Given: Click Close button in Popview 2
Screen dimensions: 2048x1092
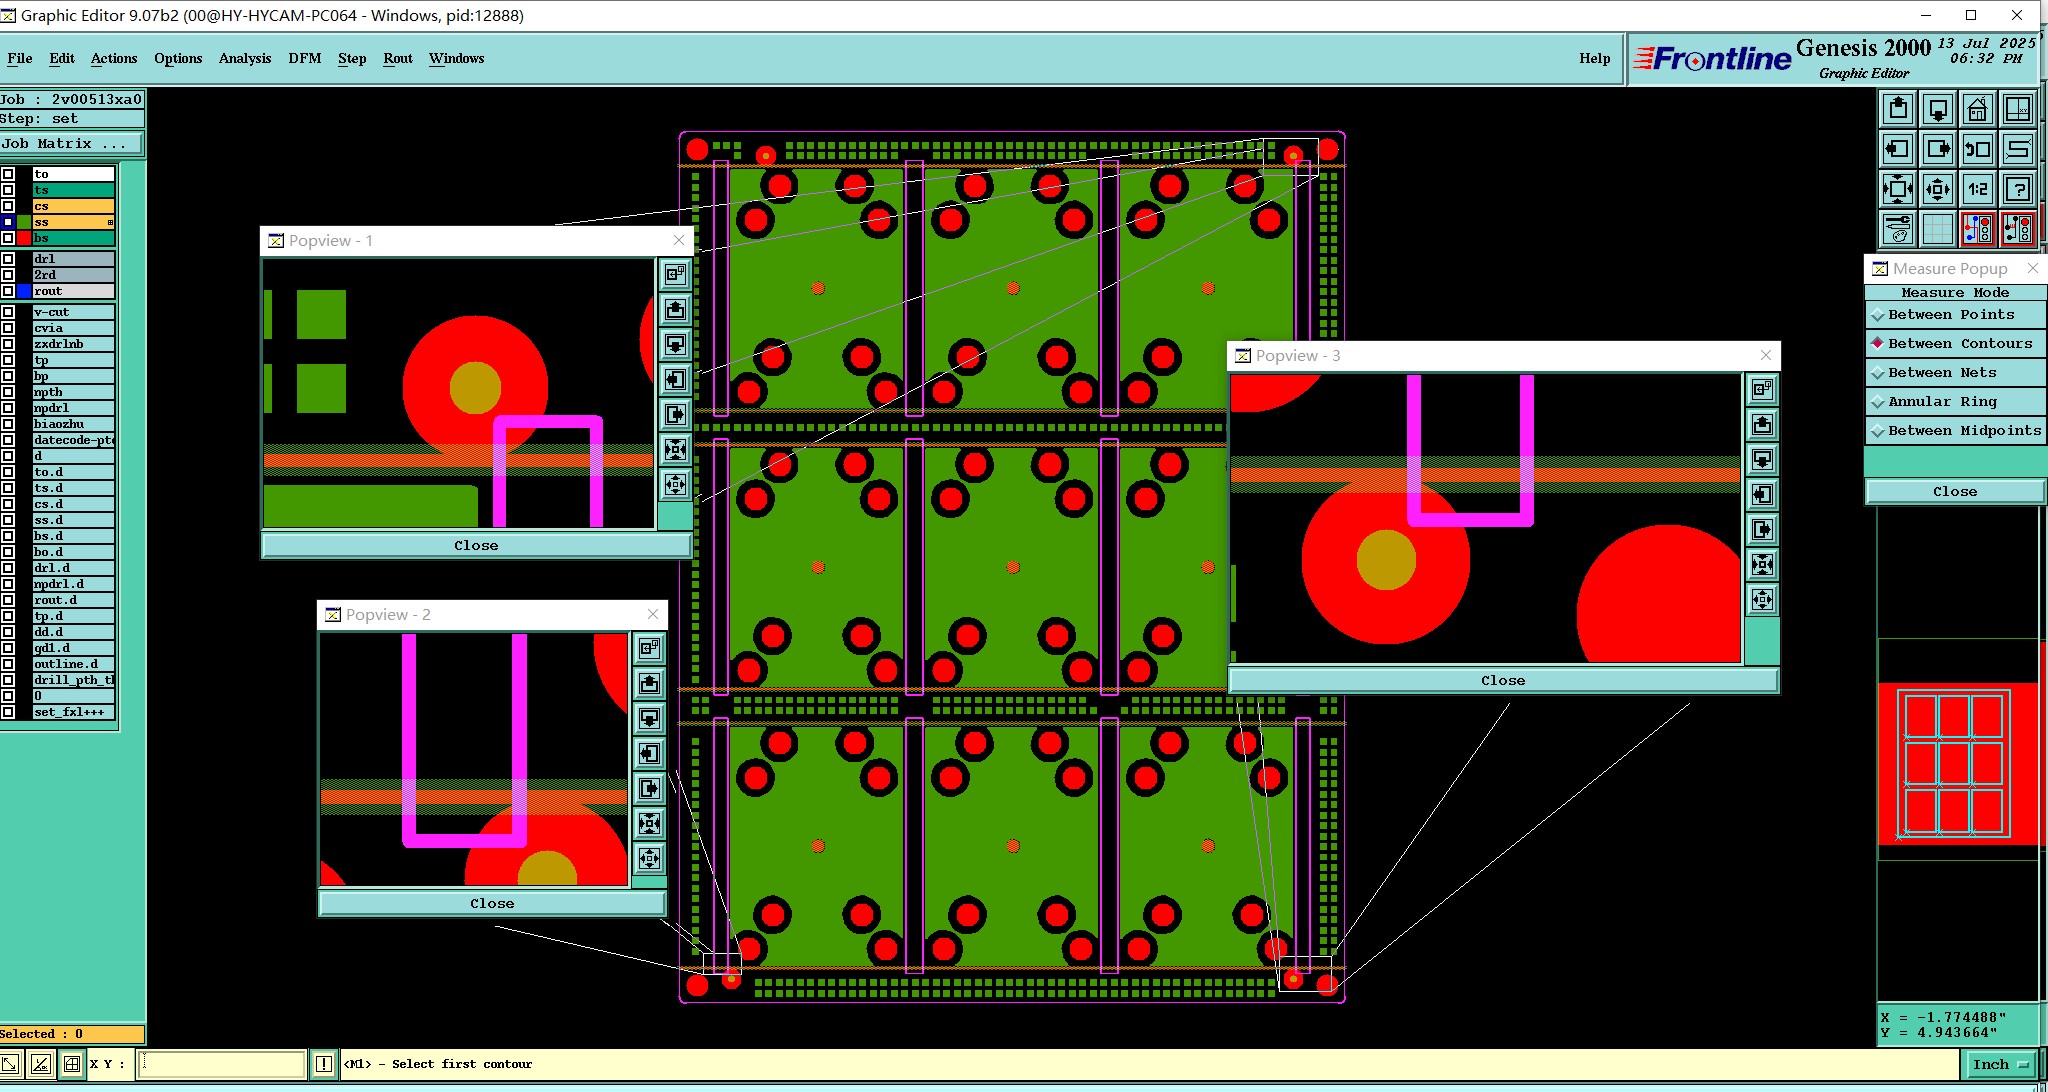Looking at the screenshot, I should point(492,903).
